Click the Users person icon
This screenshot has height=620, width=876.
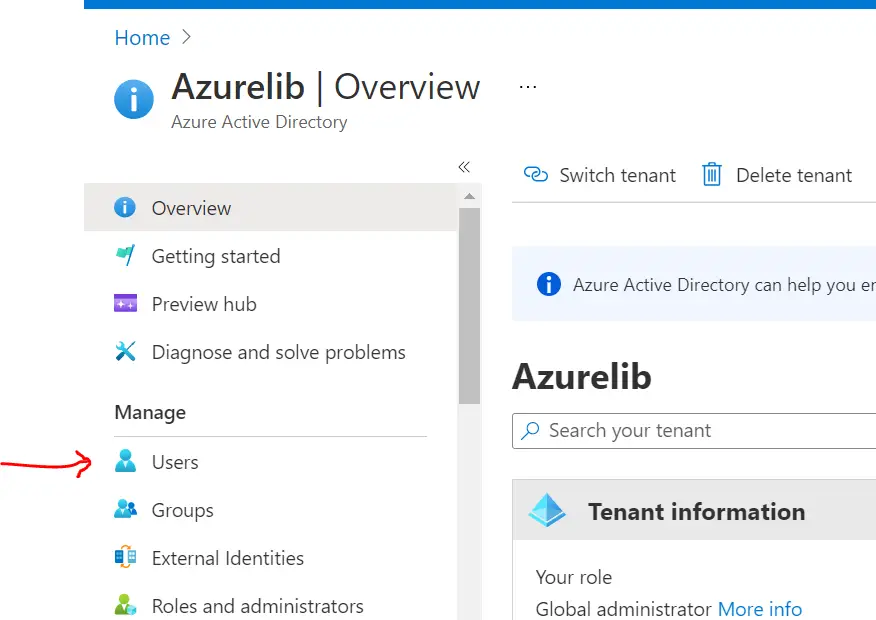click(125, 462)
